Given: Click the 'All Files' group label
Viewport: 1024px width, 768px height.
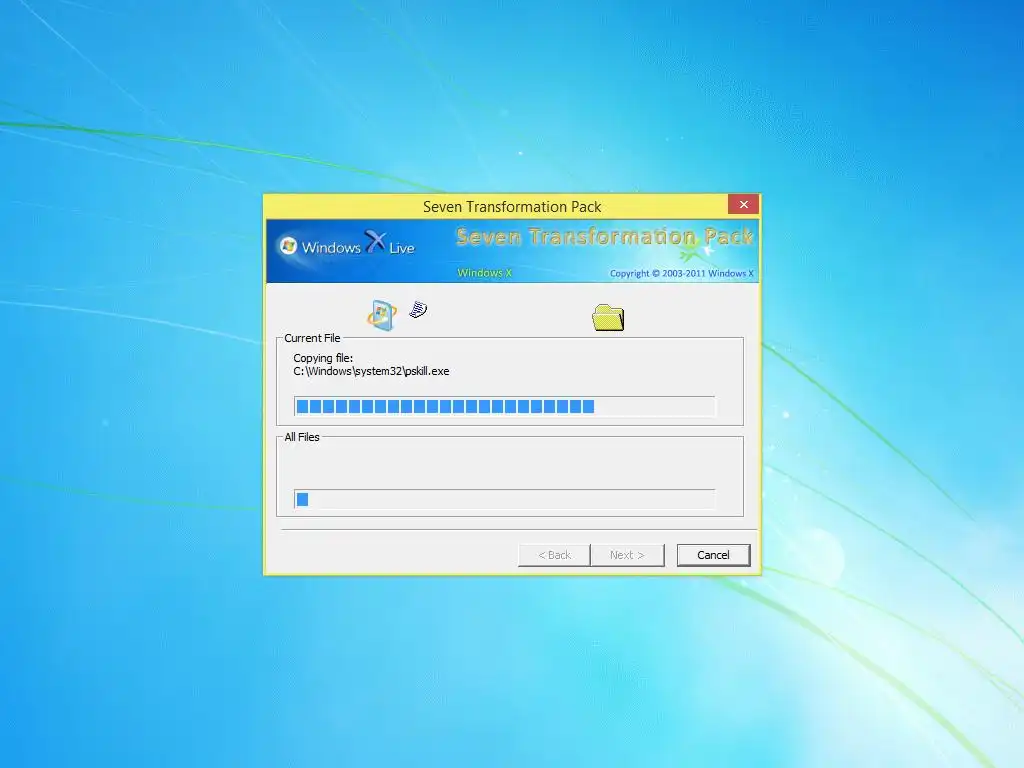Looking at the screenshot, I should pyautogui.click(x=302, y=437).
